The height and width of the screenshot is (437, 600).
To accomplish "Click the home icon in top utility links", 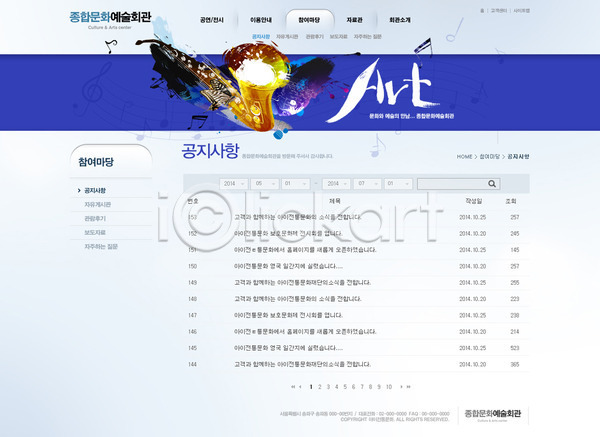I will tap(482, 10).
